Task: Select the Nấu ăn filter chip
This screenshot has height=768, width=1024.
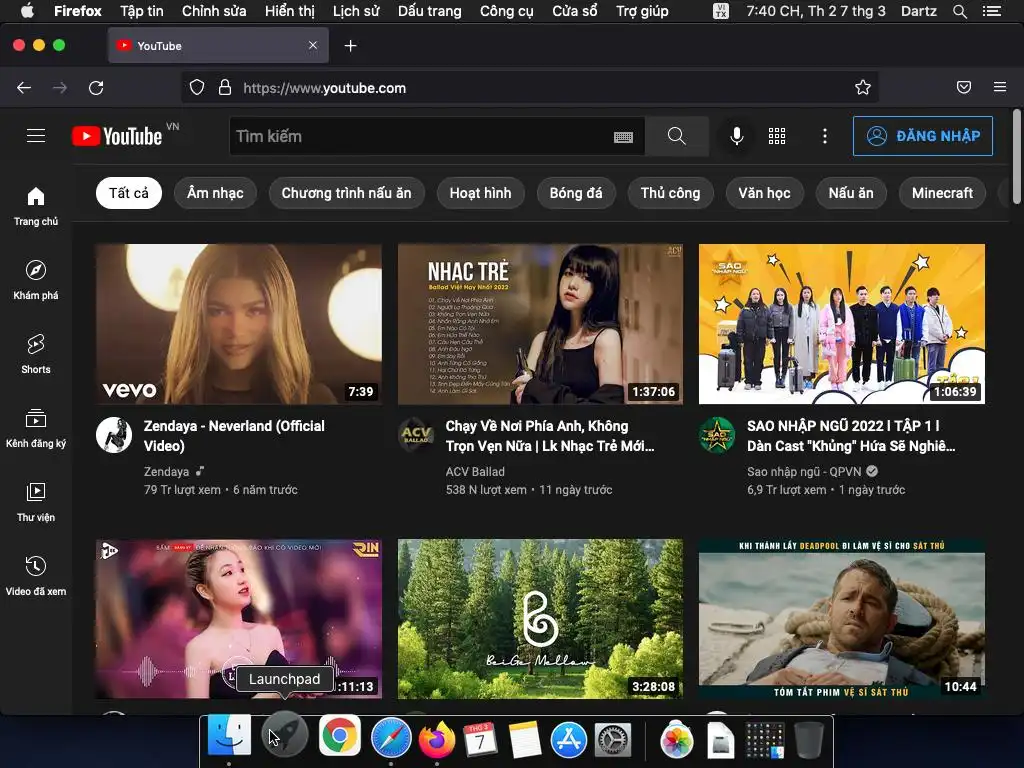Action: pos(851,193)
